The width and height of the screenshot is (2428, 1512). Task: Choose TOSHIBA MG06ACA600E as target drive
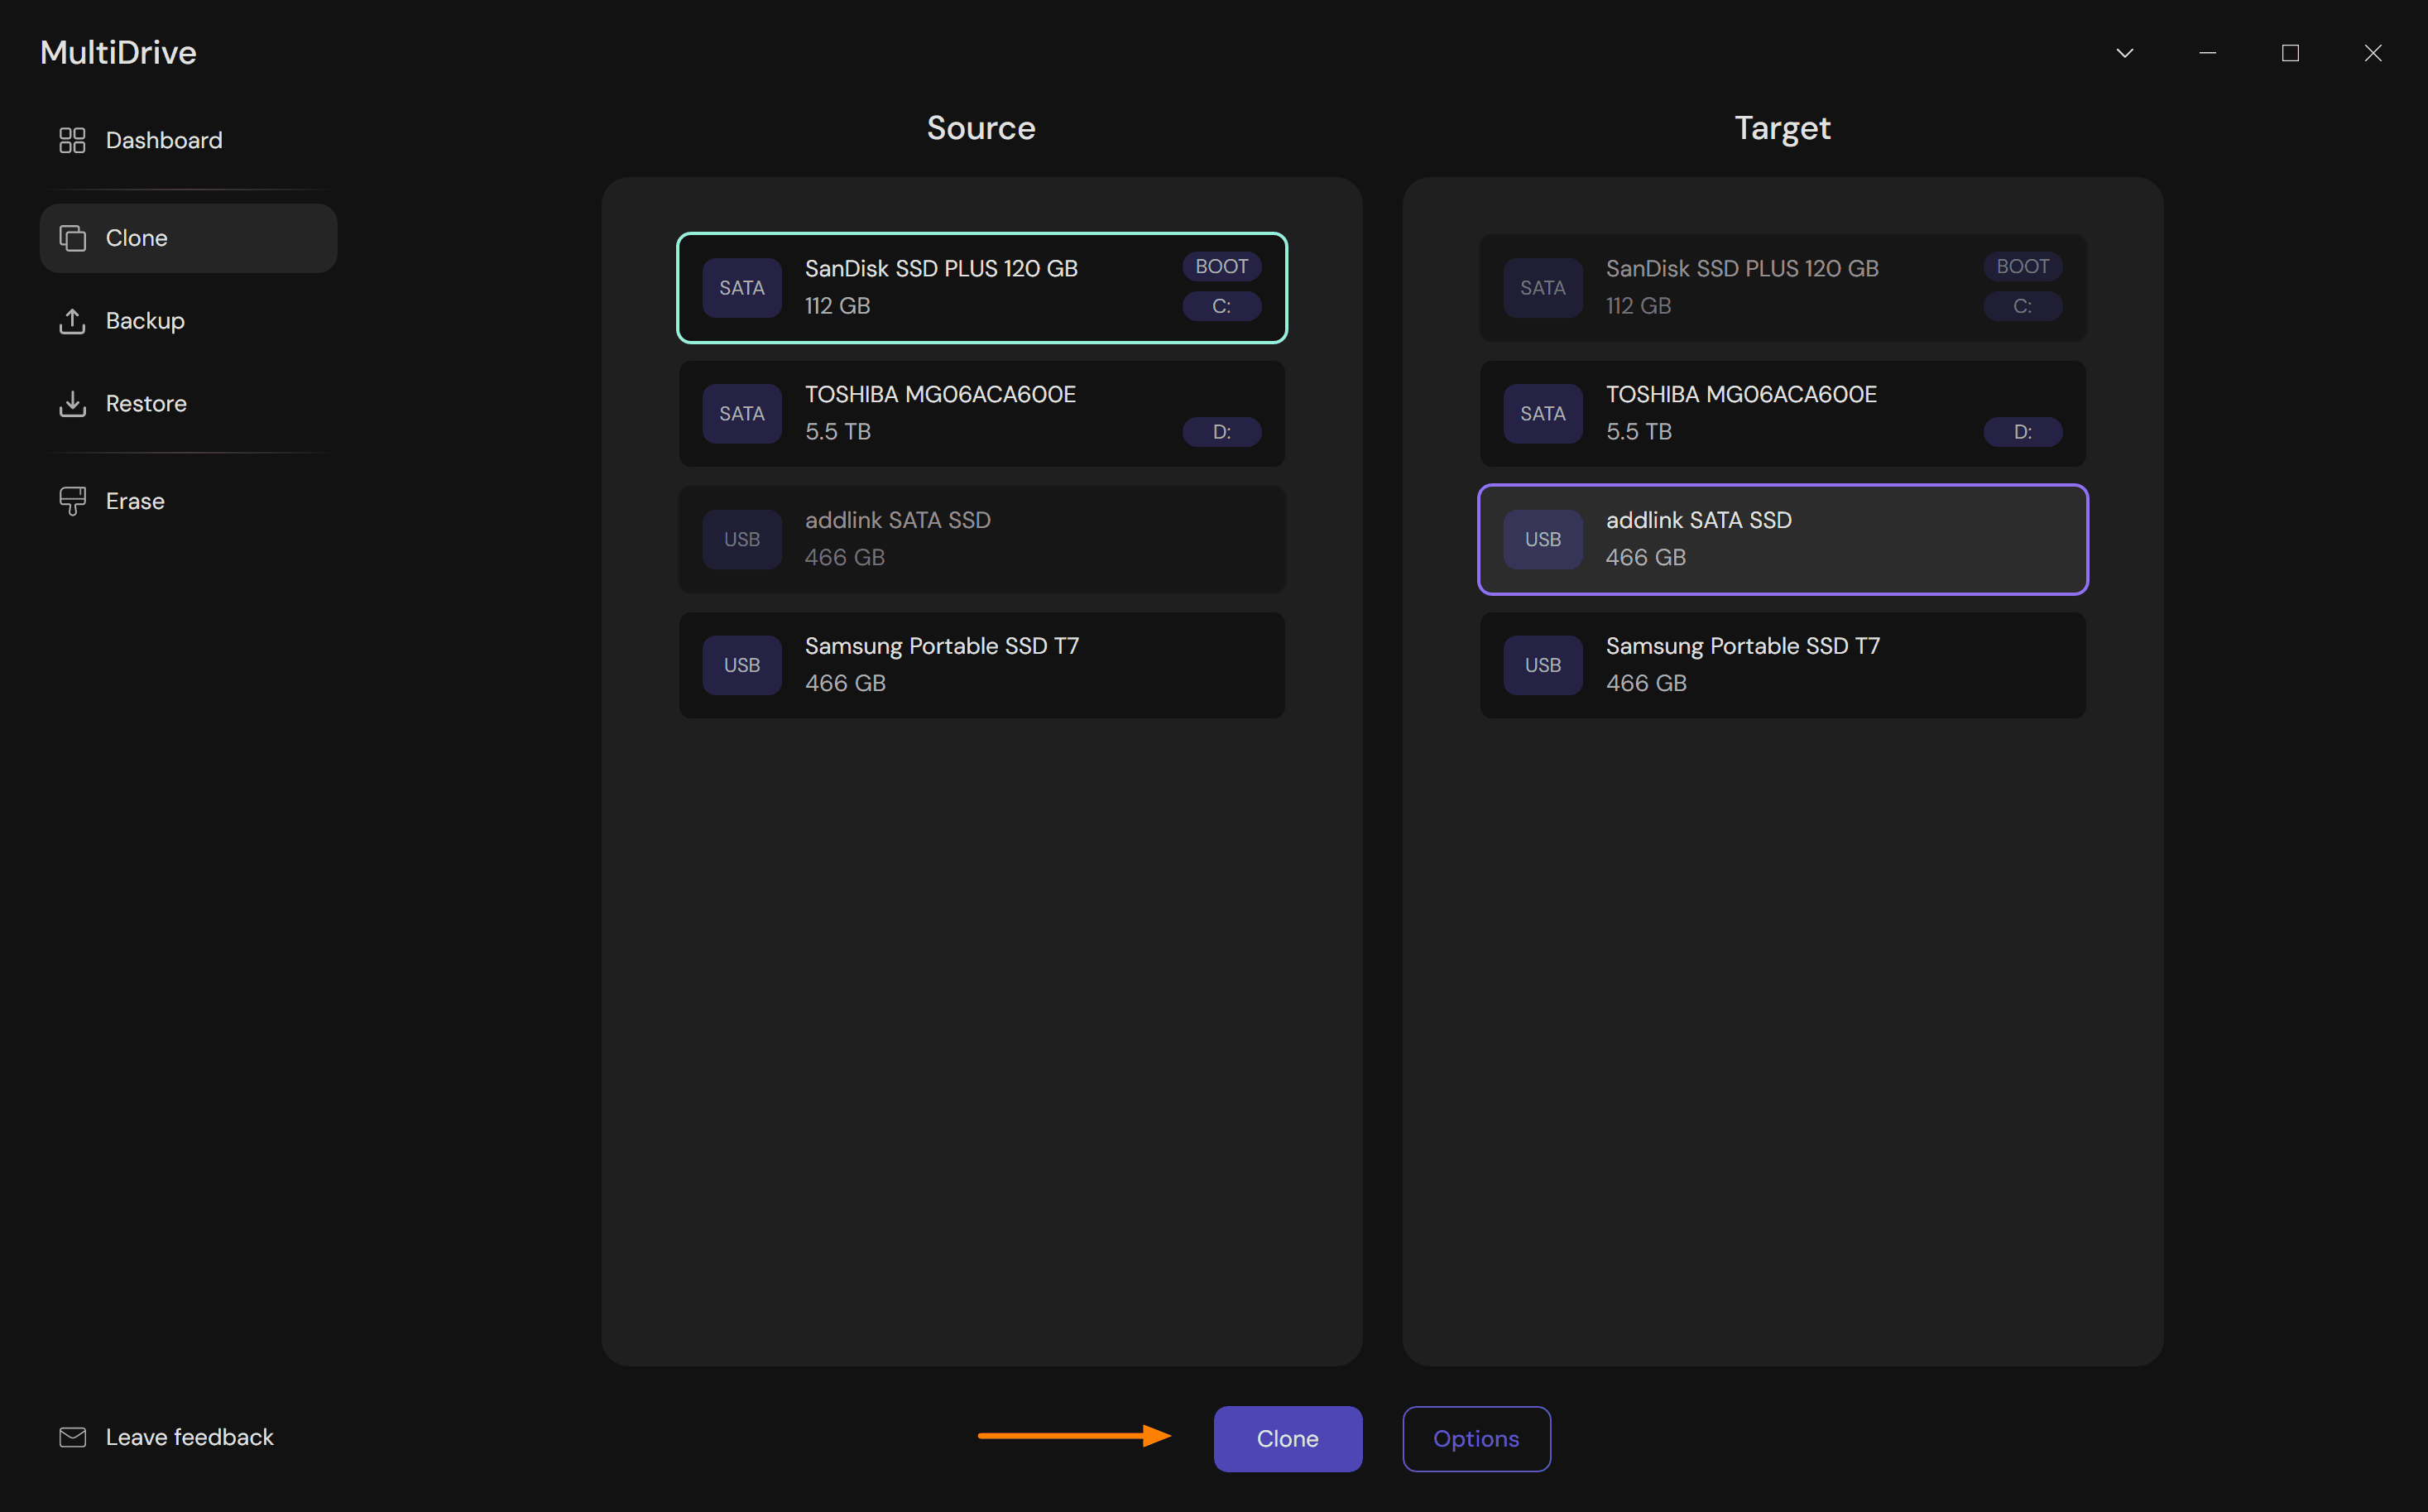click(x=1782, y=413)
